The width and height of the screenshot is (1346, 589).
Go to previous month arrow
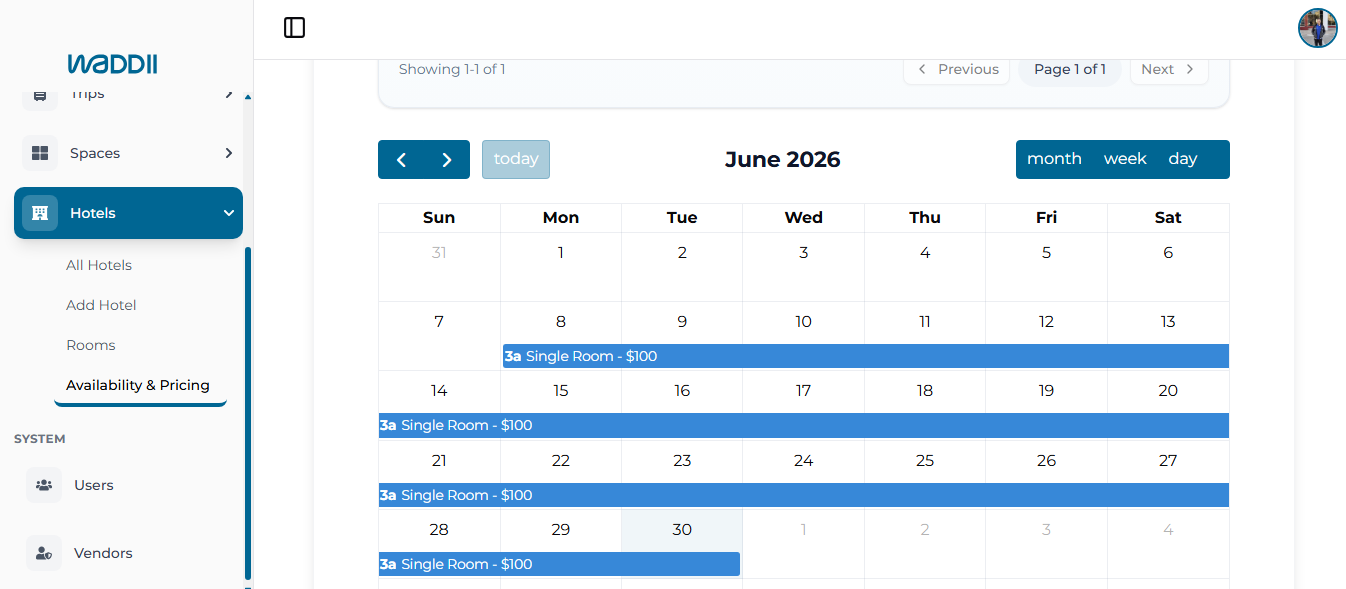pos(401,160)
